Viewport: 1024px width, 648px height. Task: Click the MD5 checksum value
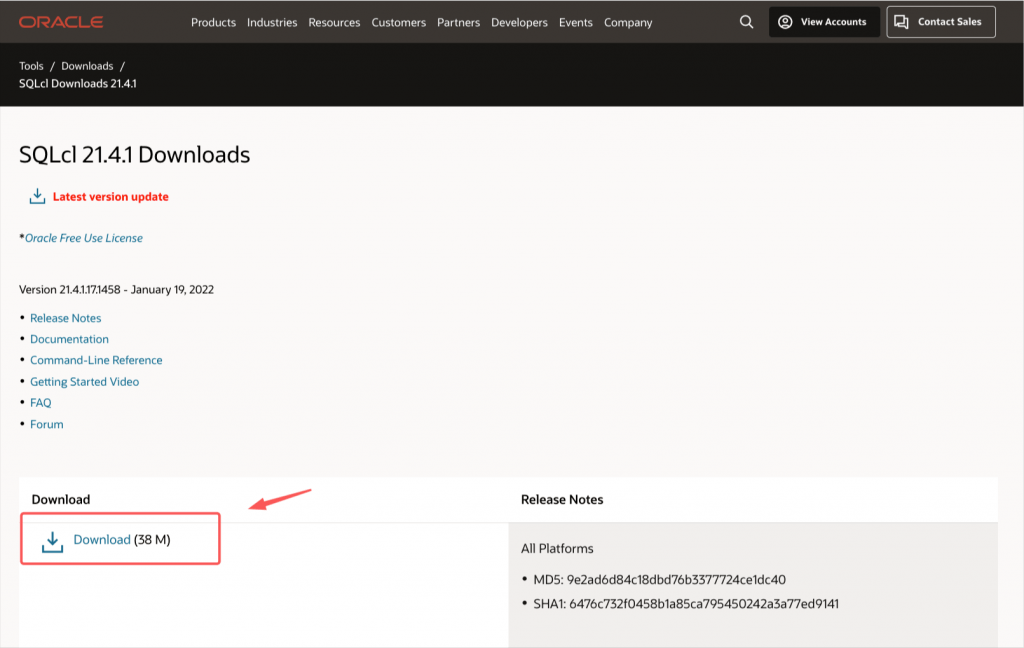point(676,579)
